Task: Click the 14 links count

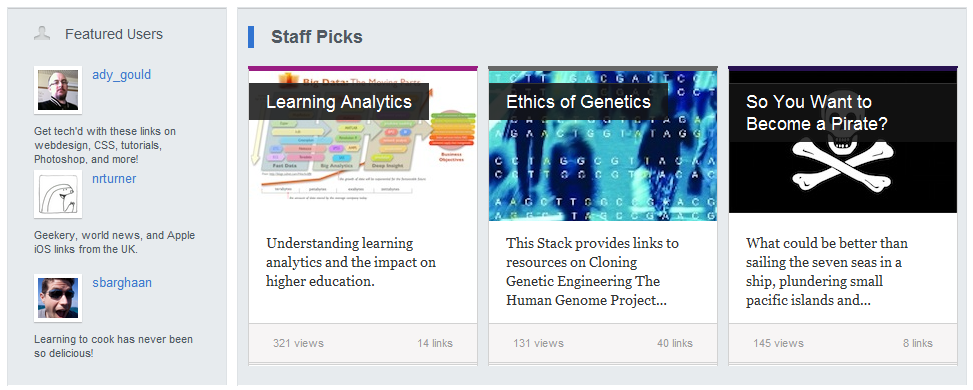Action: pos(435,343)
